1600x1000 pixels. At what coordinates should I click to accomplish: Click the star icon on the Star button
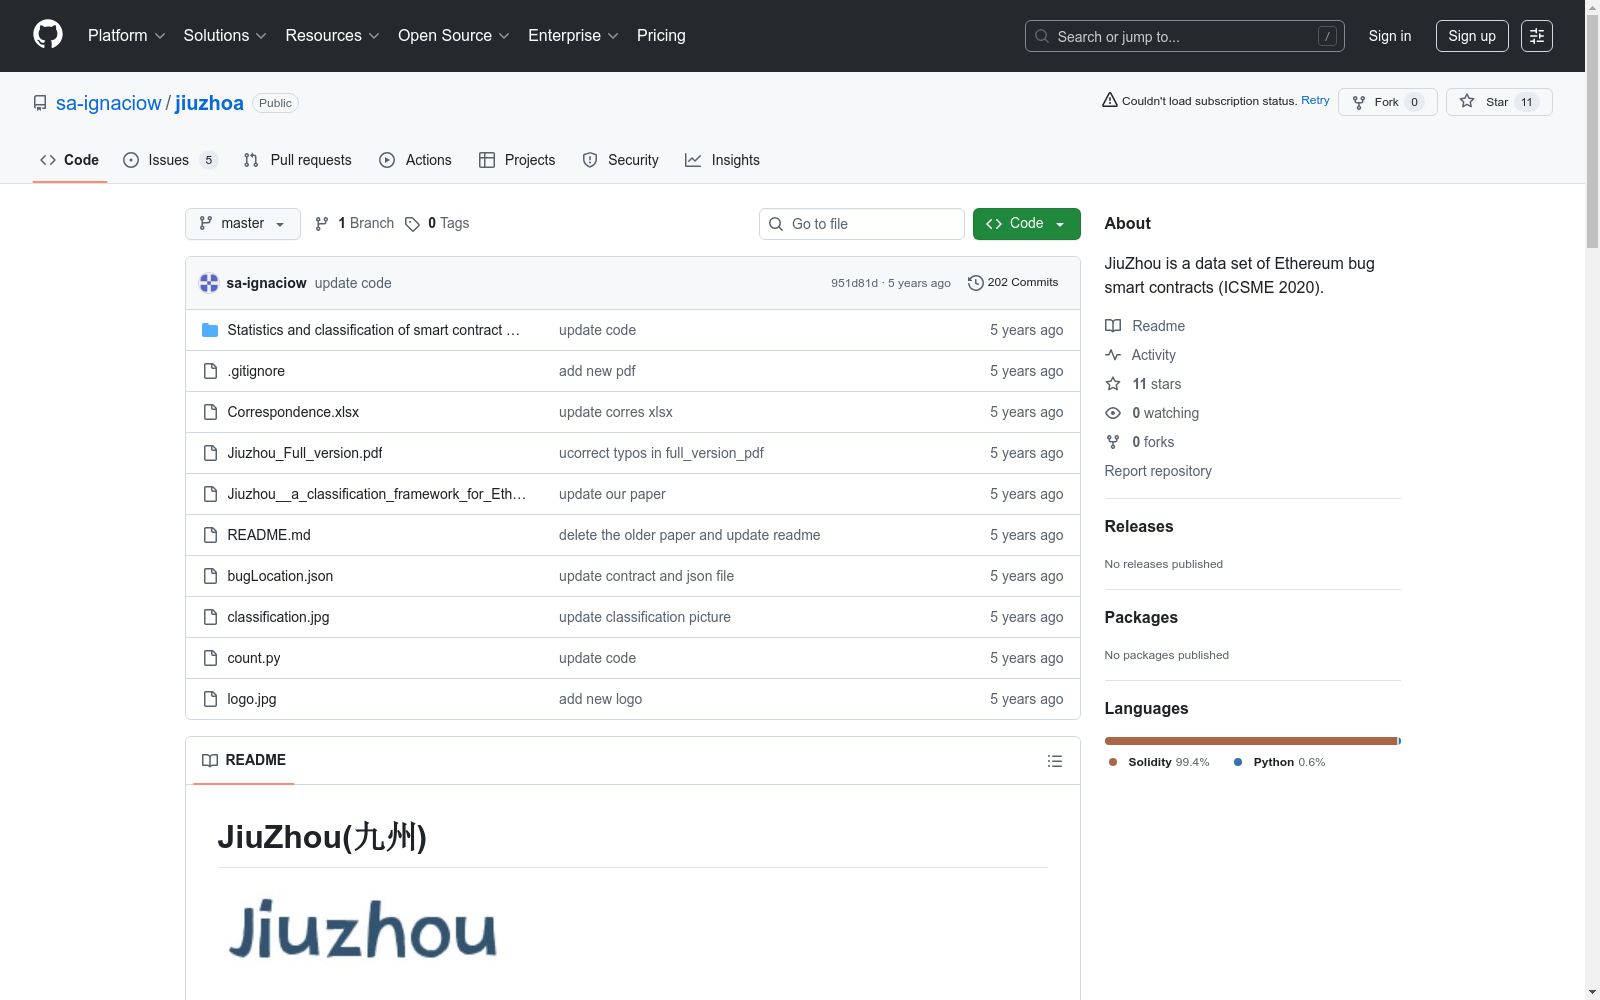pyautogui.click(x=1467, y=101)
